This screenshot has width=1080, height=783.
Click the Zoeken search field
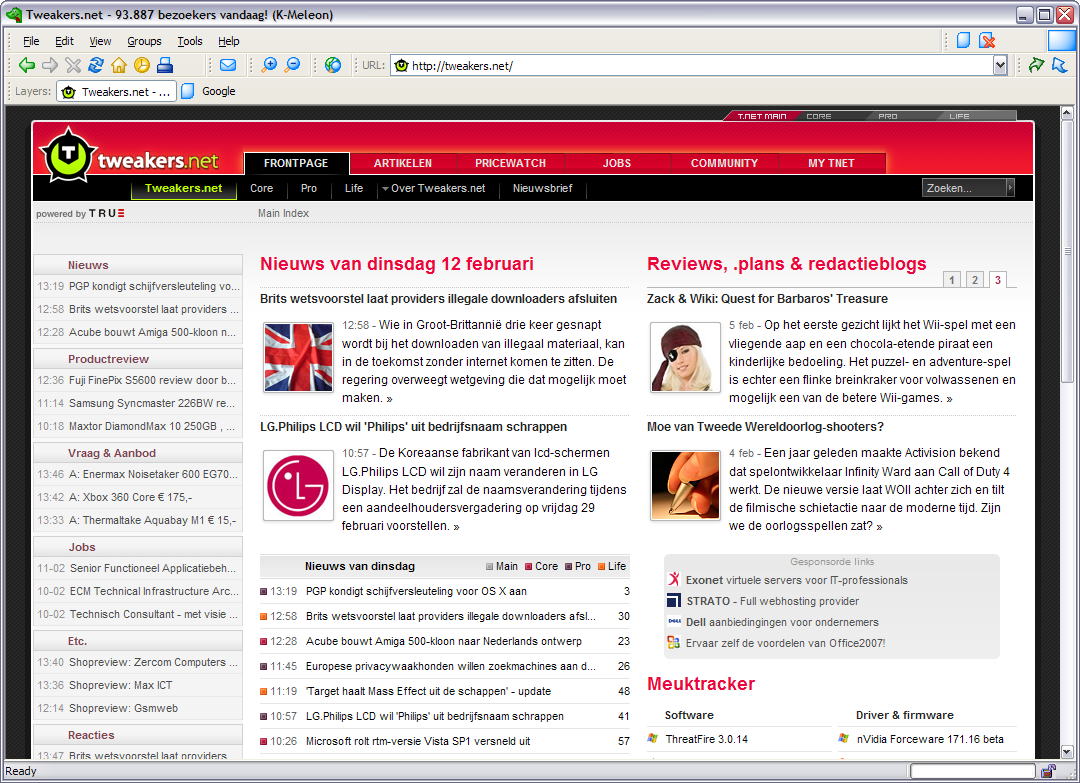click(964, 187)
